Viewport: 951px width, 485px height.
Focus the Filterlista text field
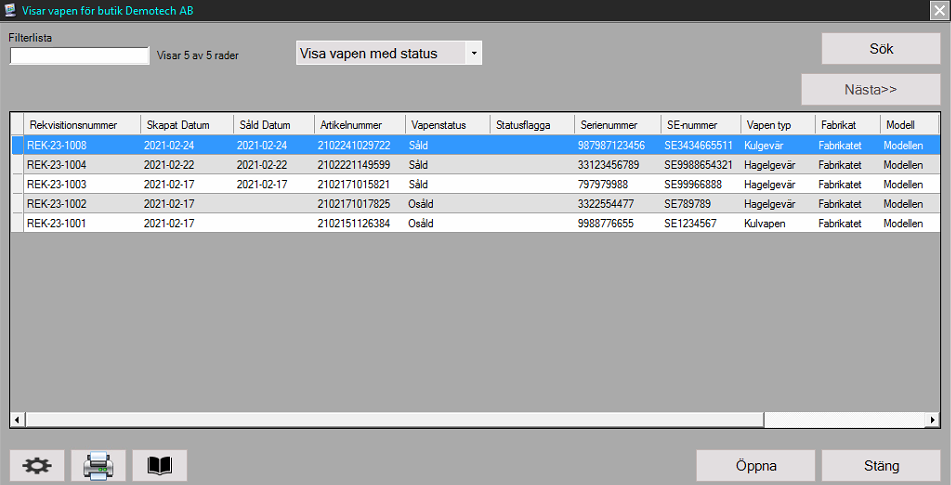[79, 56]
